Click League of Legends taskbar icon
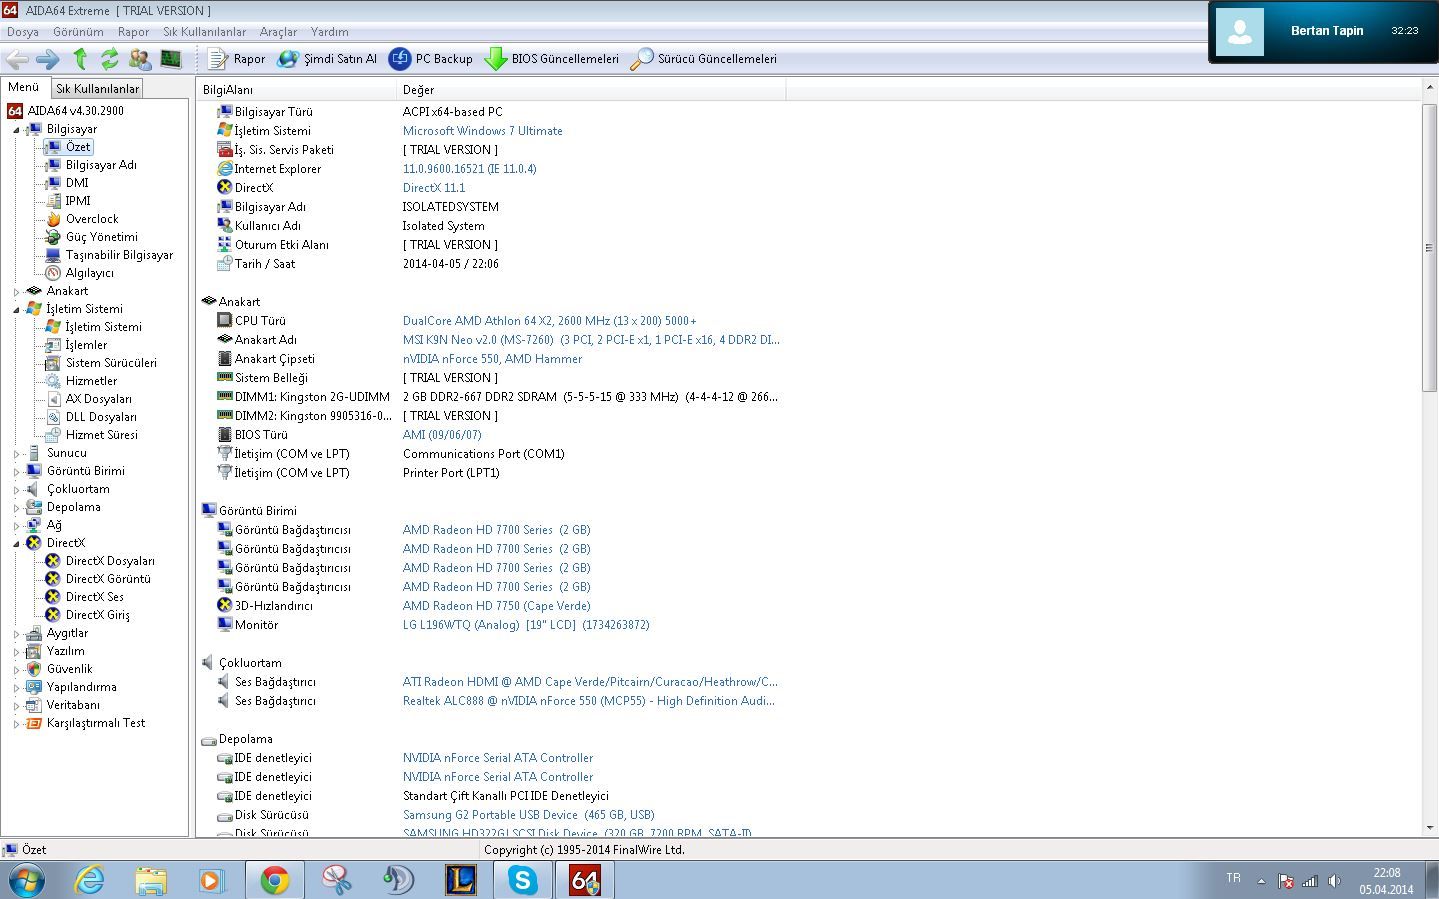This screenshot has height=899, width=1439. (461, 880)
